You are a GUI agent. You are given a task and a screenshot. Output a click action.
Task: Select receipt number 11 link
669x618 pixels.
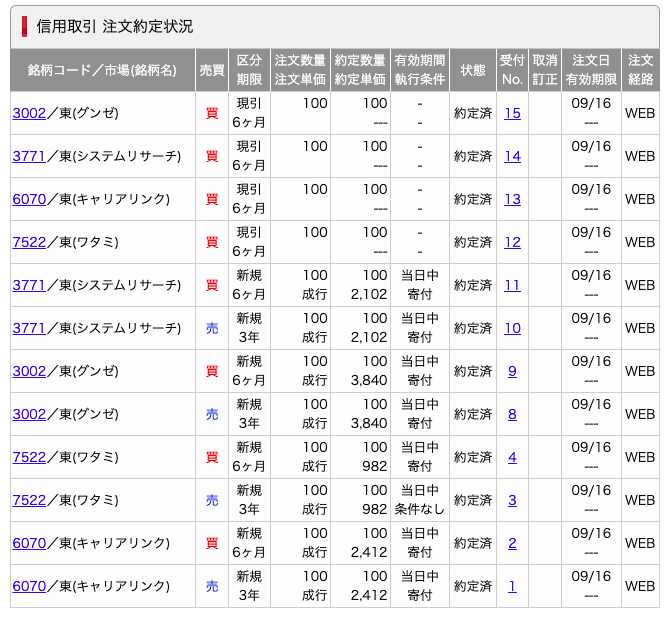coord(512,285)
